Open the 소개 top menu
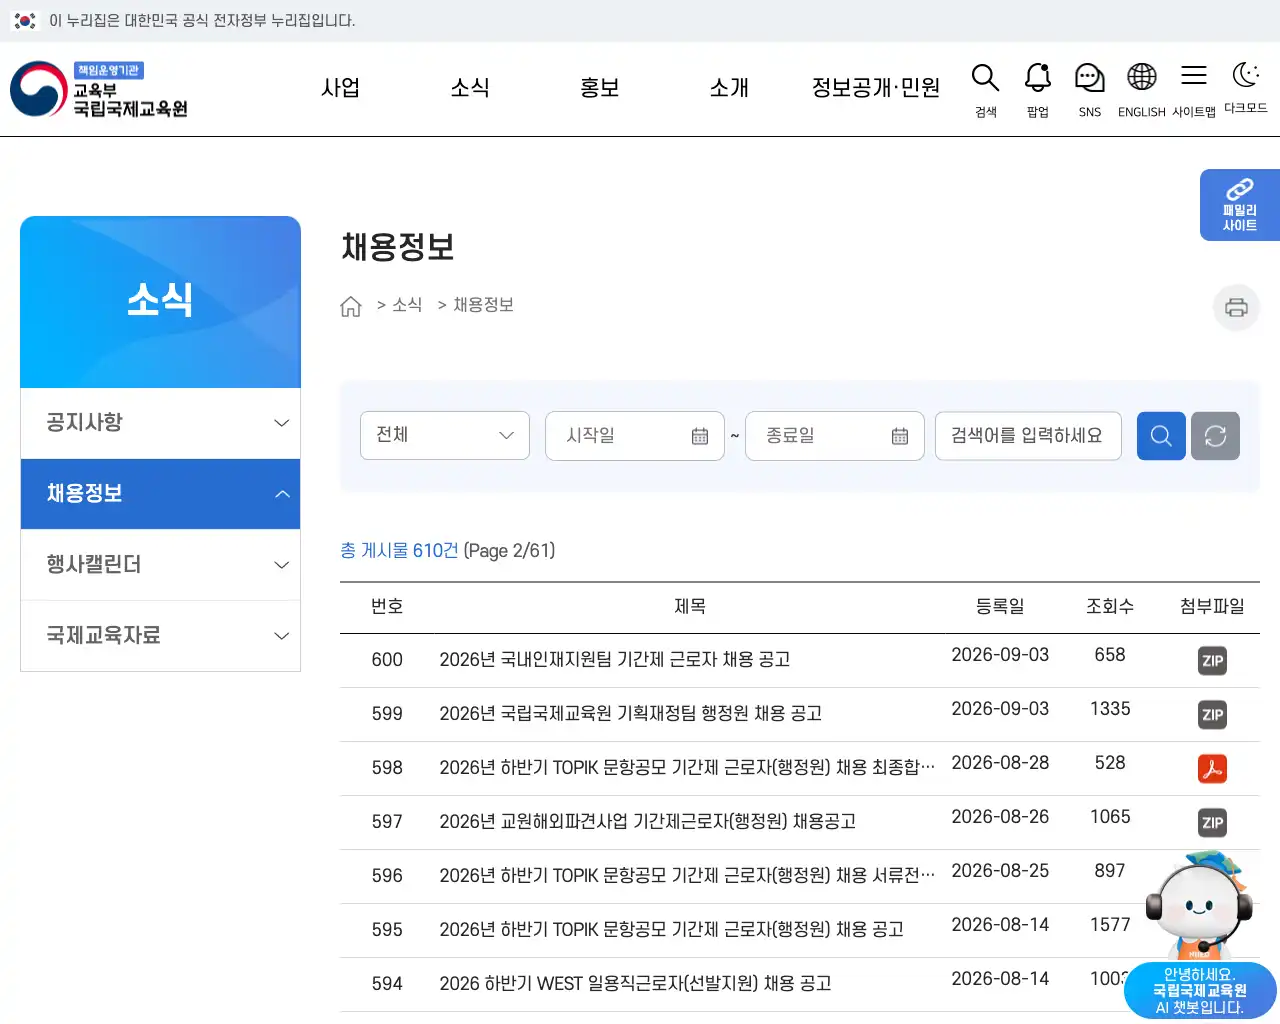The image size is (1280, 1024). 729,88
